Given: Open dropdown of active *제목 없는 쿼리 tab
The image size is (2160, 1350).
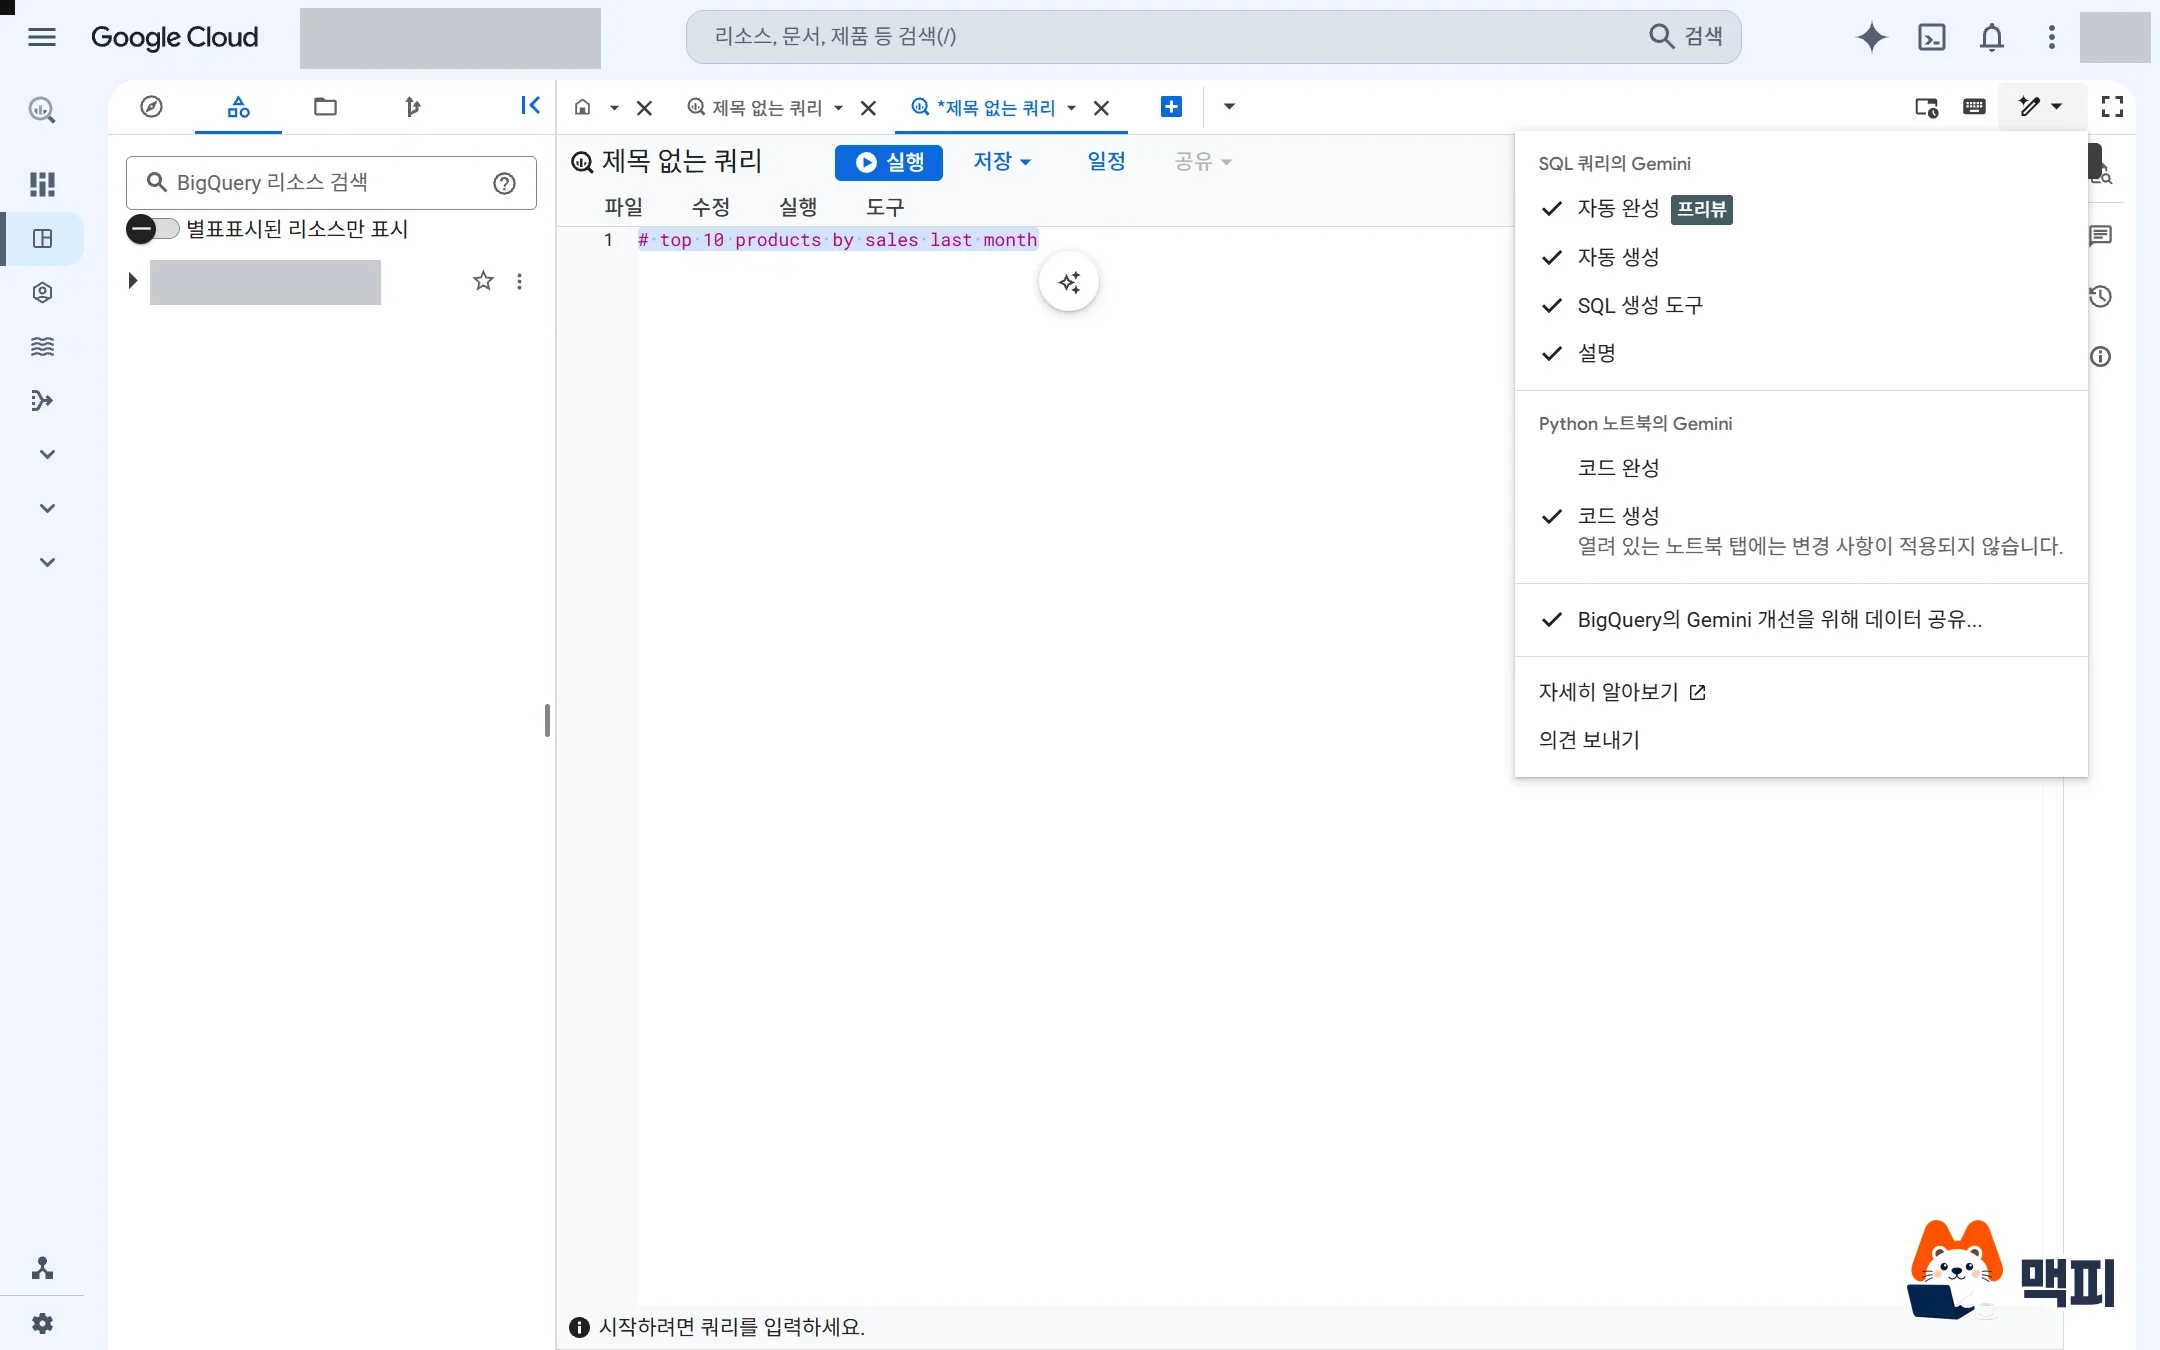Looking at the screenshot, I should 1071,108.
